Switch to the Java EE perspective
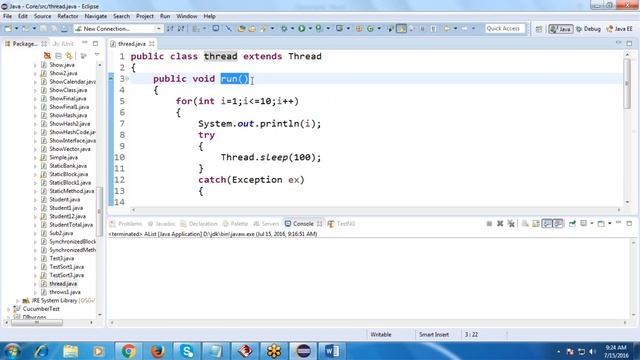 620,29
